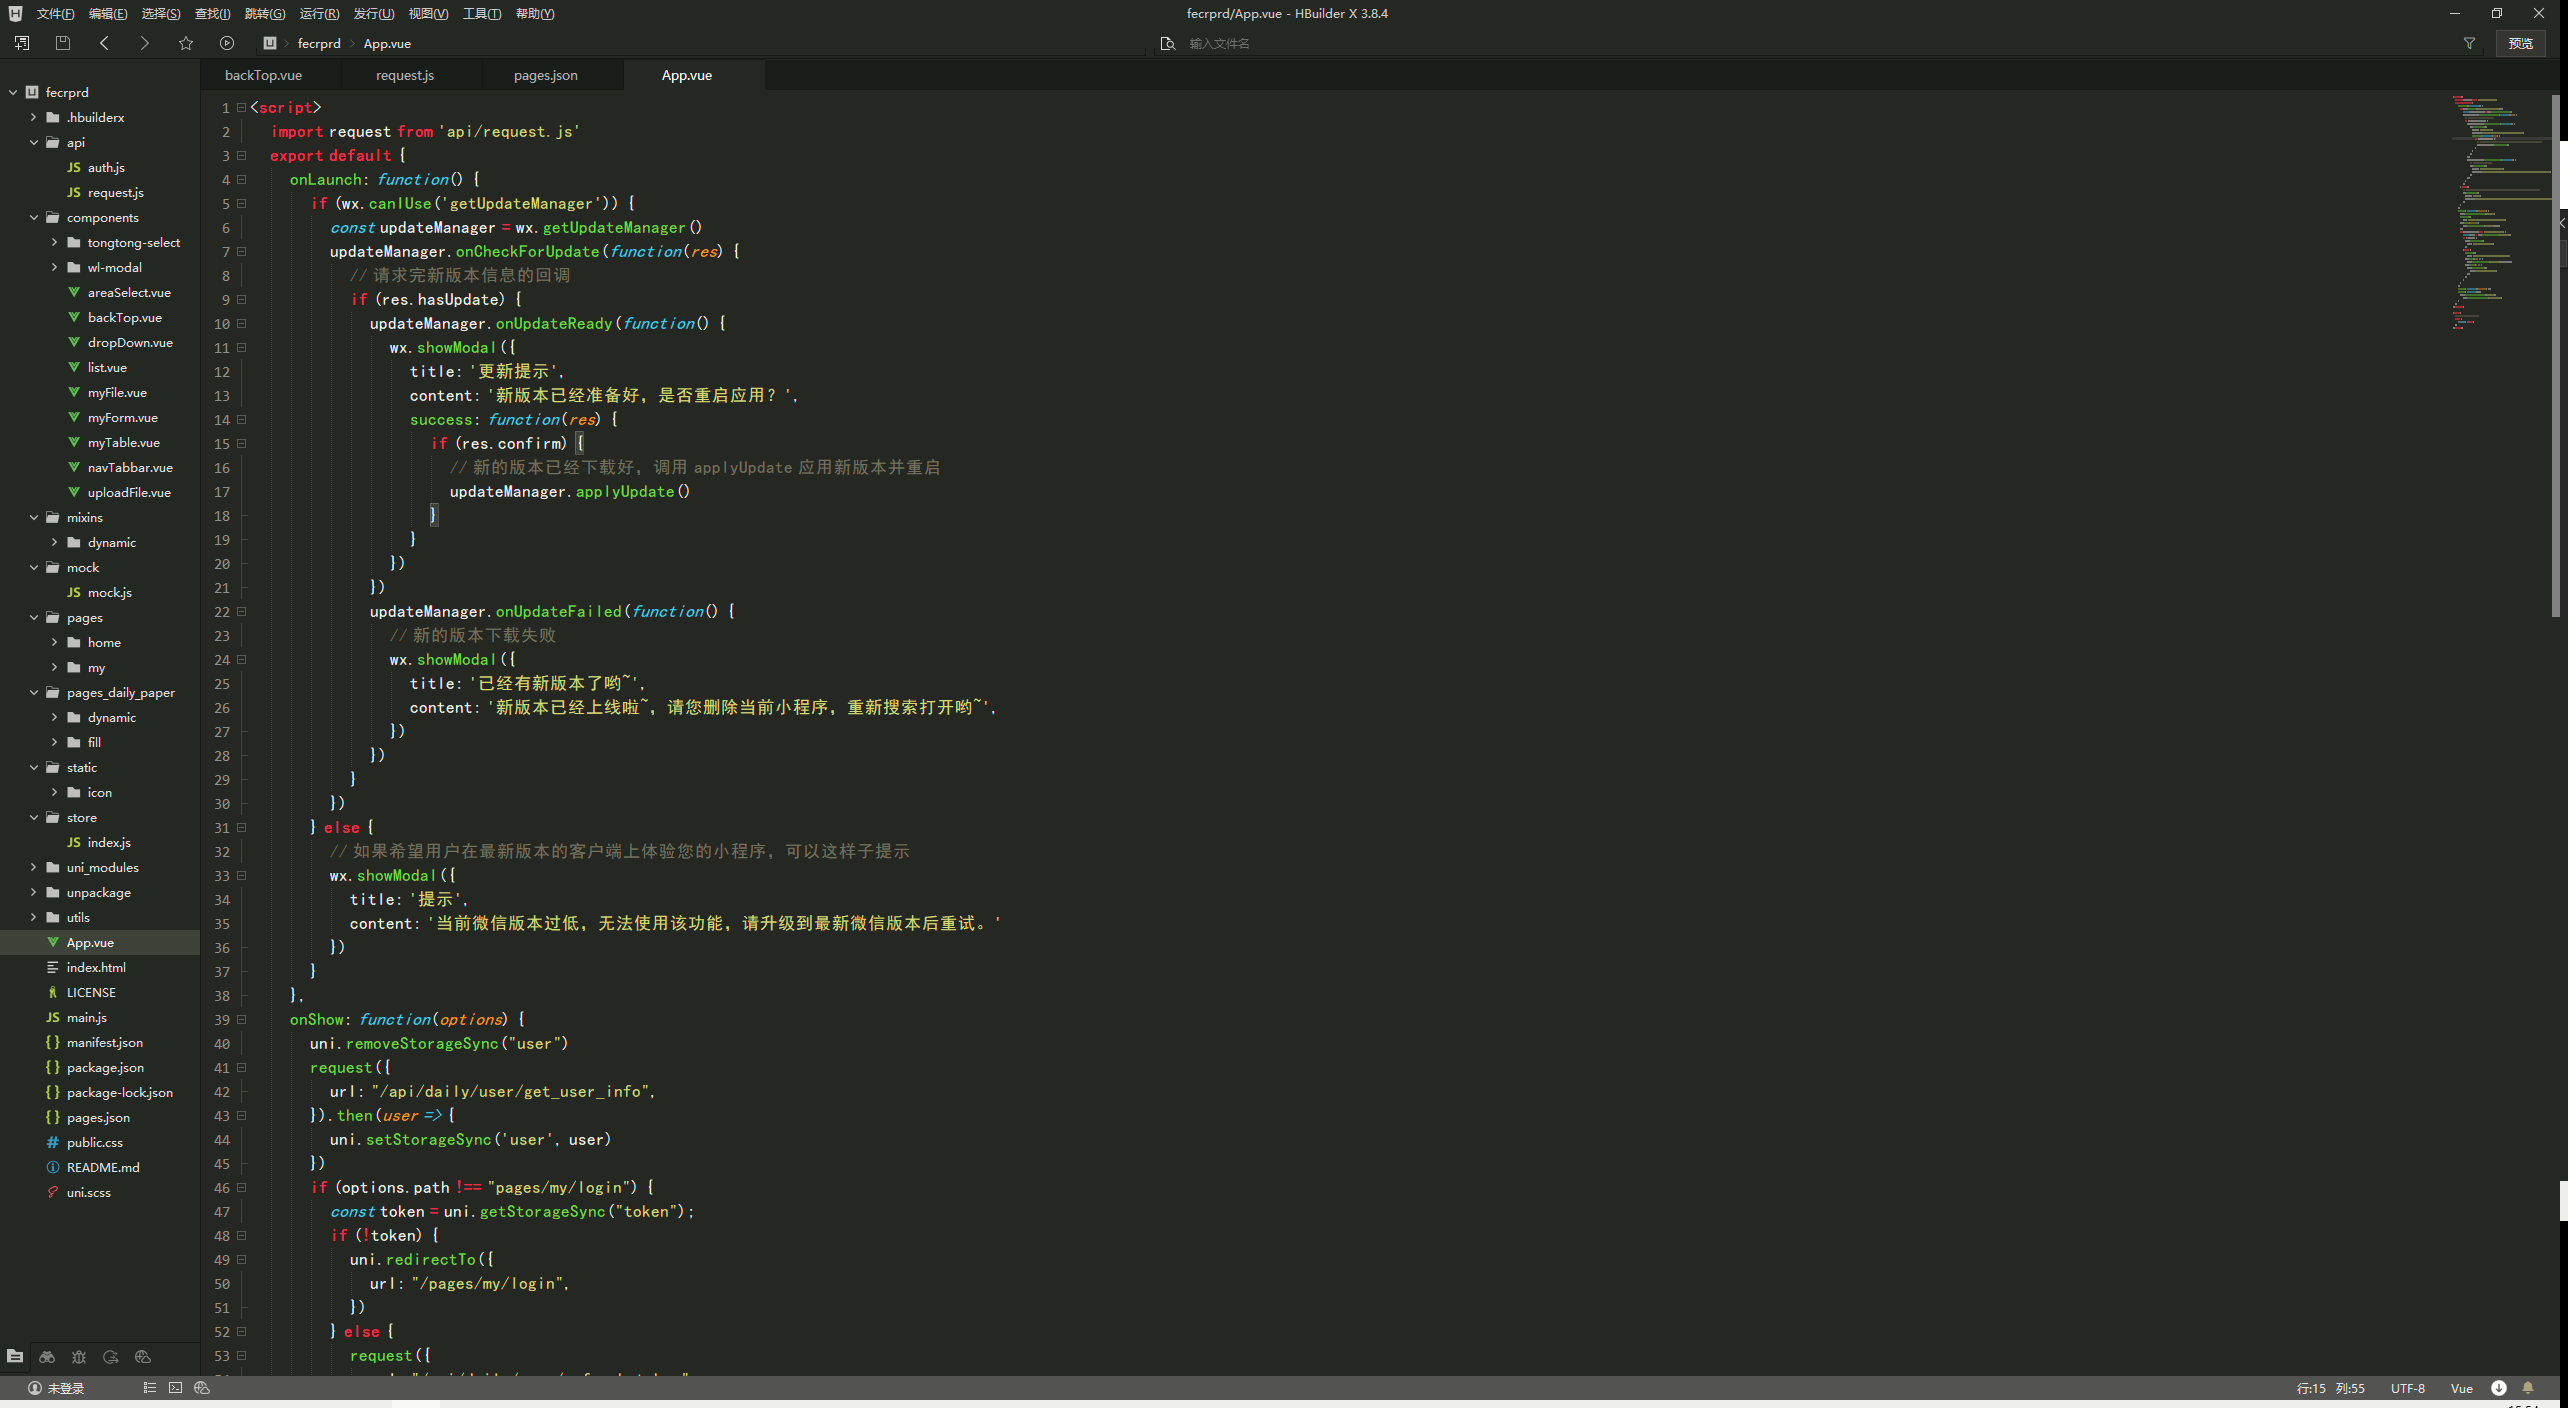Open notifications bell icon
Viewport: 2568px width, 1408px height.
(2528, 1388)
